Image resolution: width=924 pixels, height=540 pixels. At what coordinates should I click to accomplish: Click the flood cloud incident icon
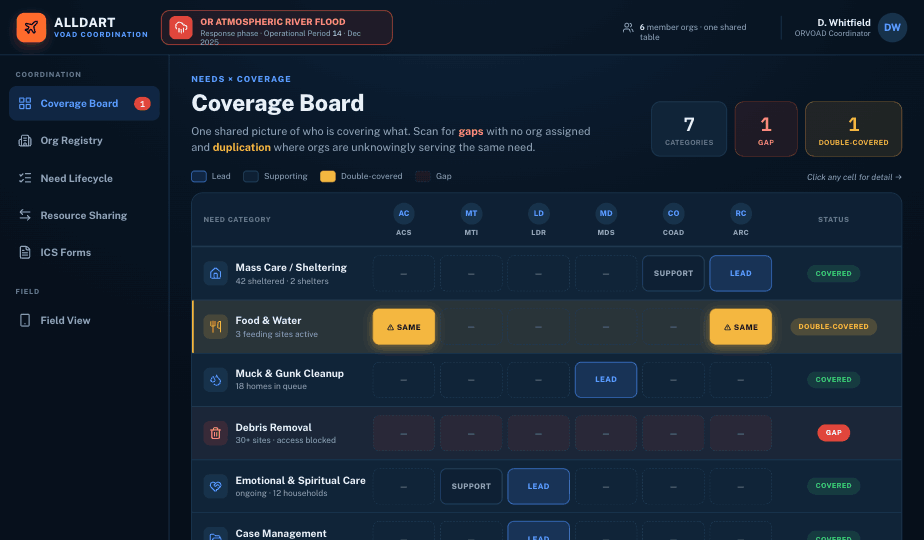[x=181, y=28]
